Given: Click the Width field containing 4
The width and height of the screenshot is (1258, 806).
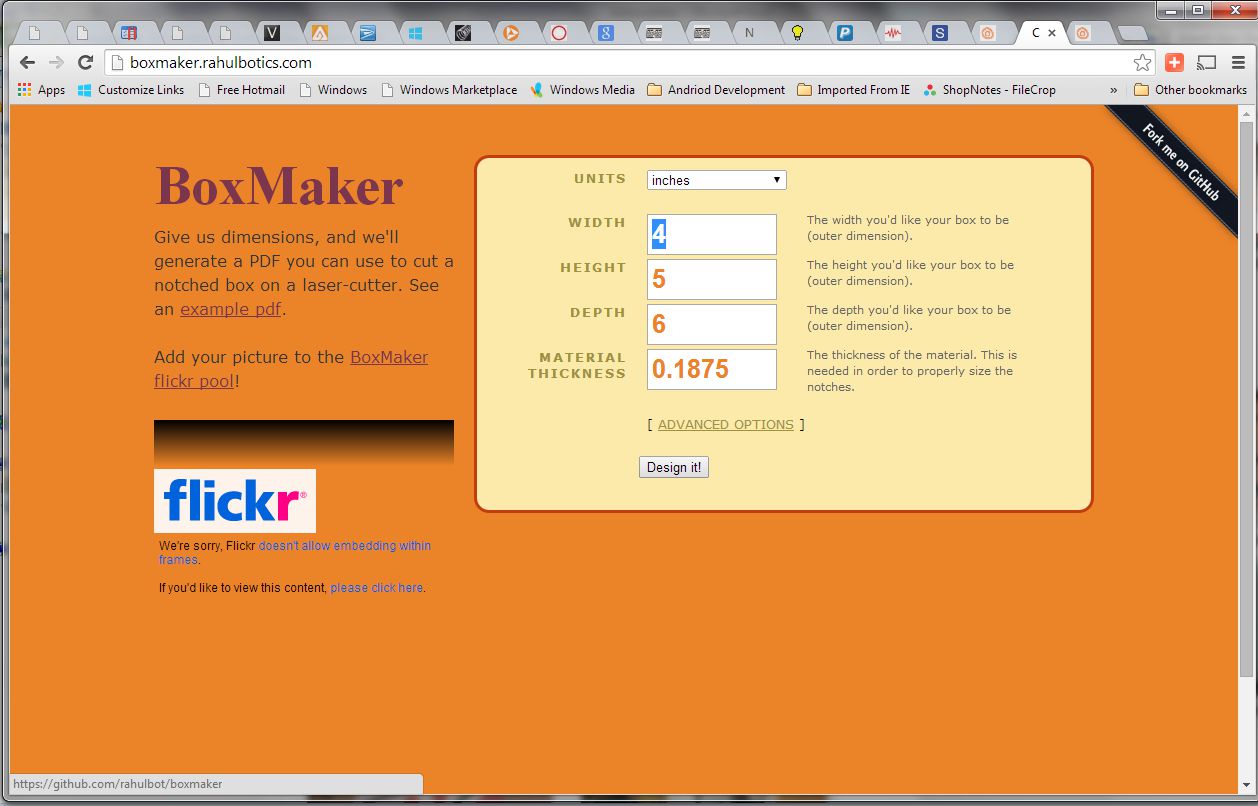Looking at the screenshot, I should 712,234.
